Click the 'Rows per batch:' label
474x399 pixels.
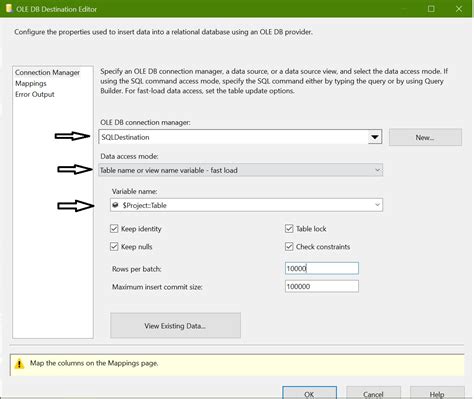pyautogui.click(x=137, y=269)
